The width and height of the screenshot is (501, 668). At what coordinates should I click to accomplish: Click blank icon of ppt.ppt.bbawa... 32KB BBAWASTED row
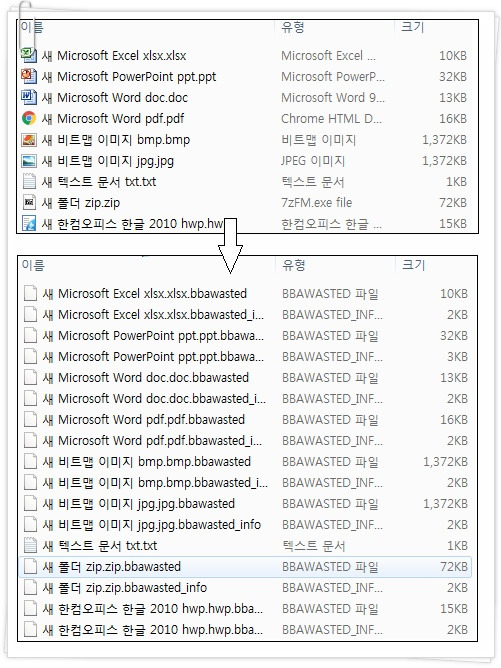tap(30, 335)
